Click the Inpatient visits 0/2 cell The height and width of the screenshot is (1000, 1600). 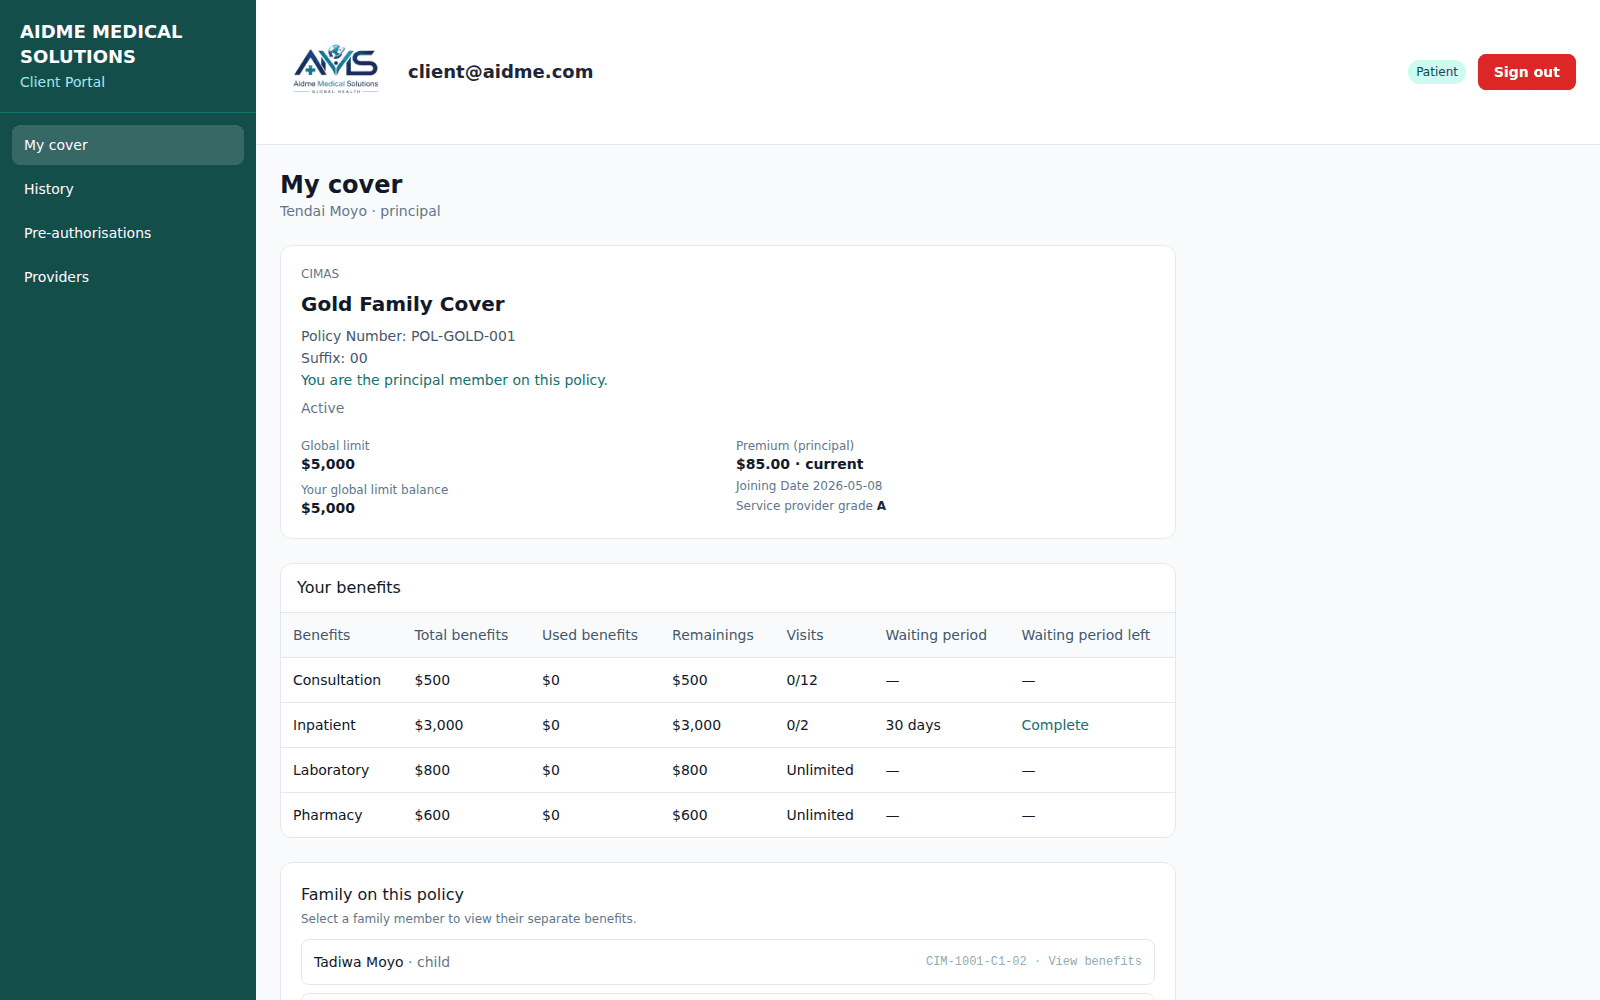(x=797, y=725)
